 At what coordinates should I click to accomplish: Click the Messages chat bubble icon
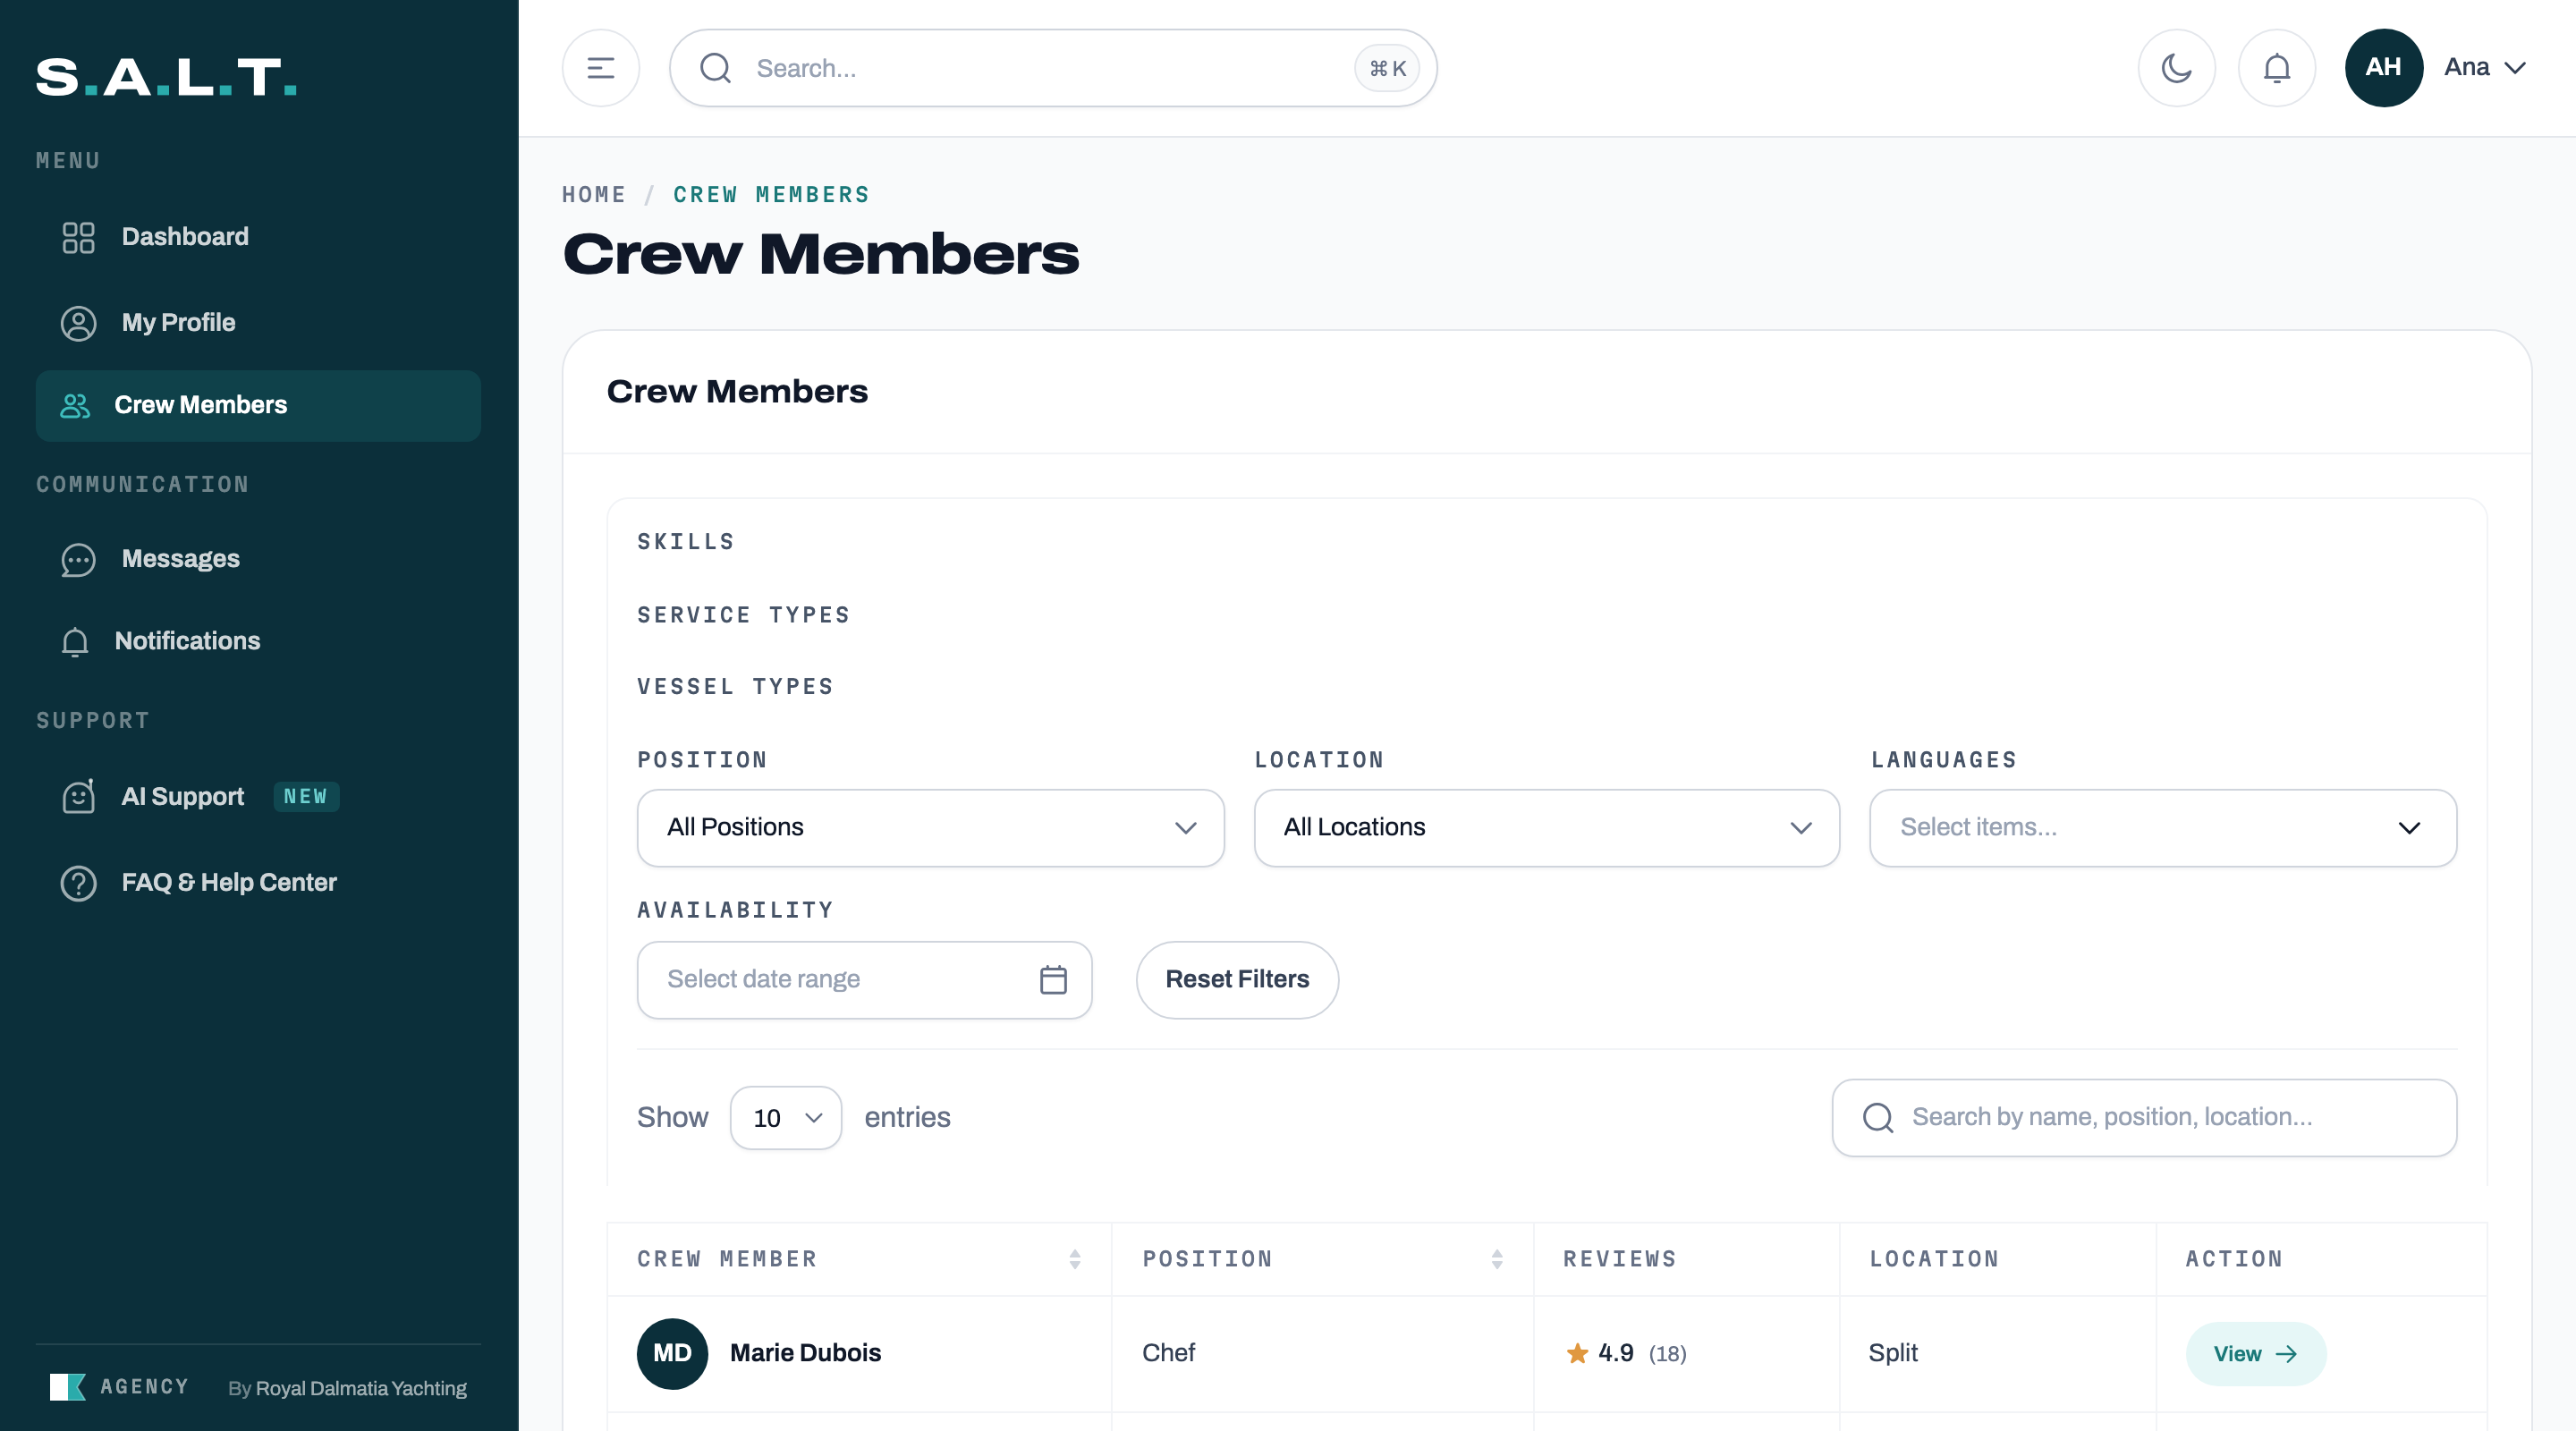tap(78, 559)
